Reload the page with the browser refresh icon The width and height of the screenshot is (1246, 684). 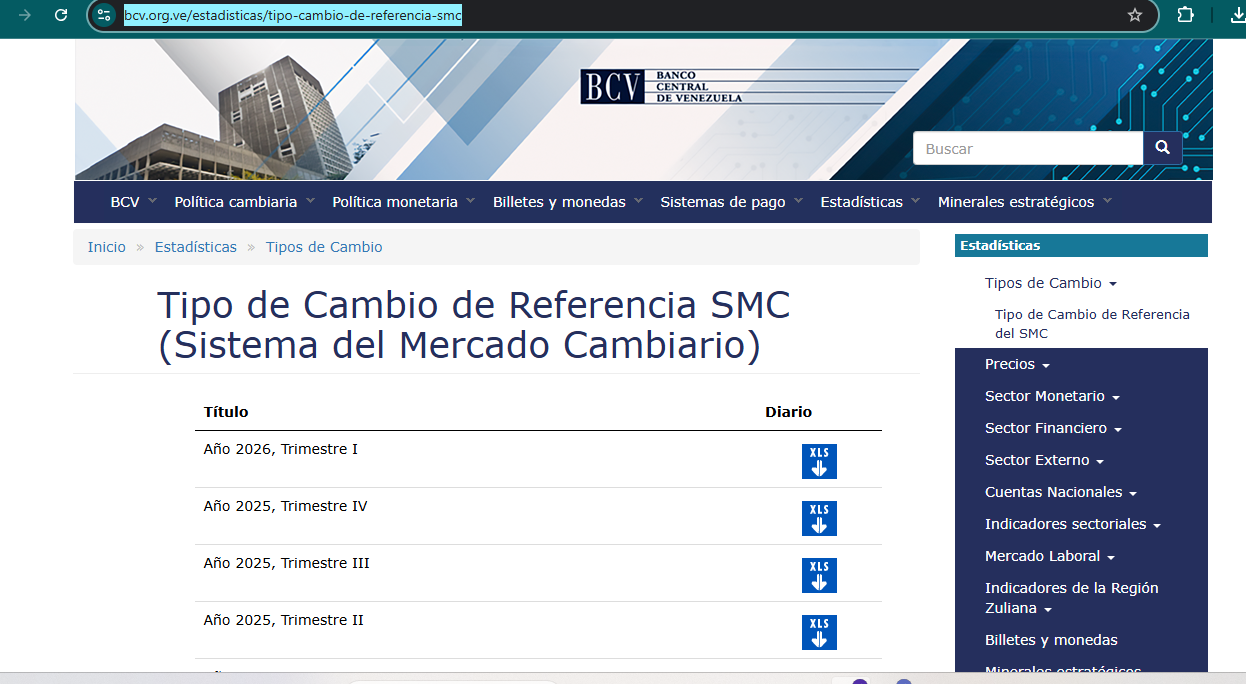(x=61, y=15)
